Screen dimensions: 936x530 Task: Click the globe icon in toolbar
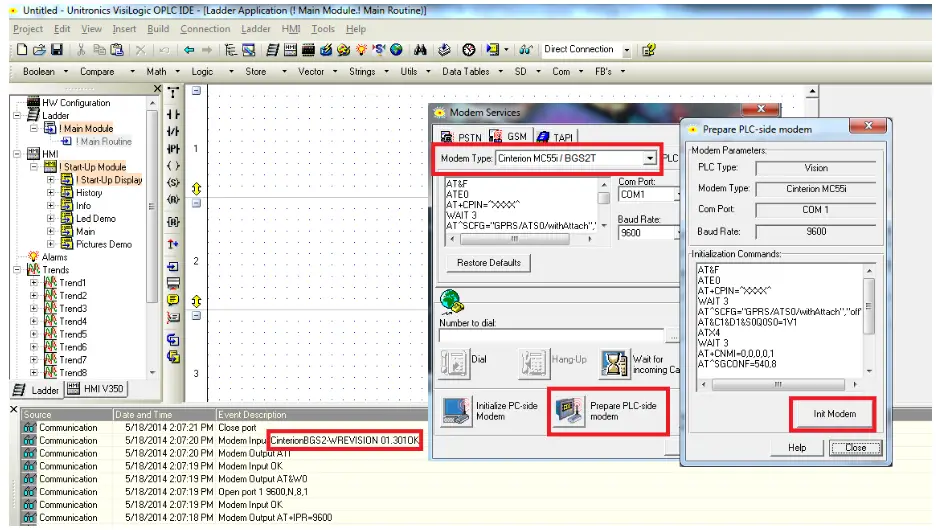coord(396,50)
